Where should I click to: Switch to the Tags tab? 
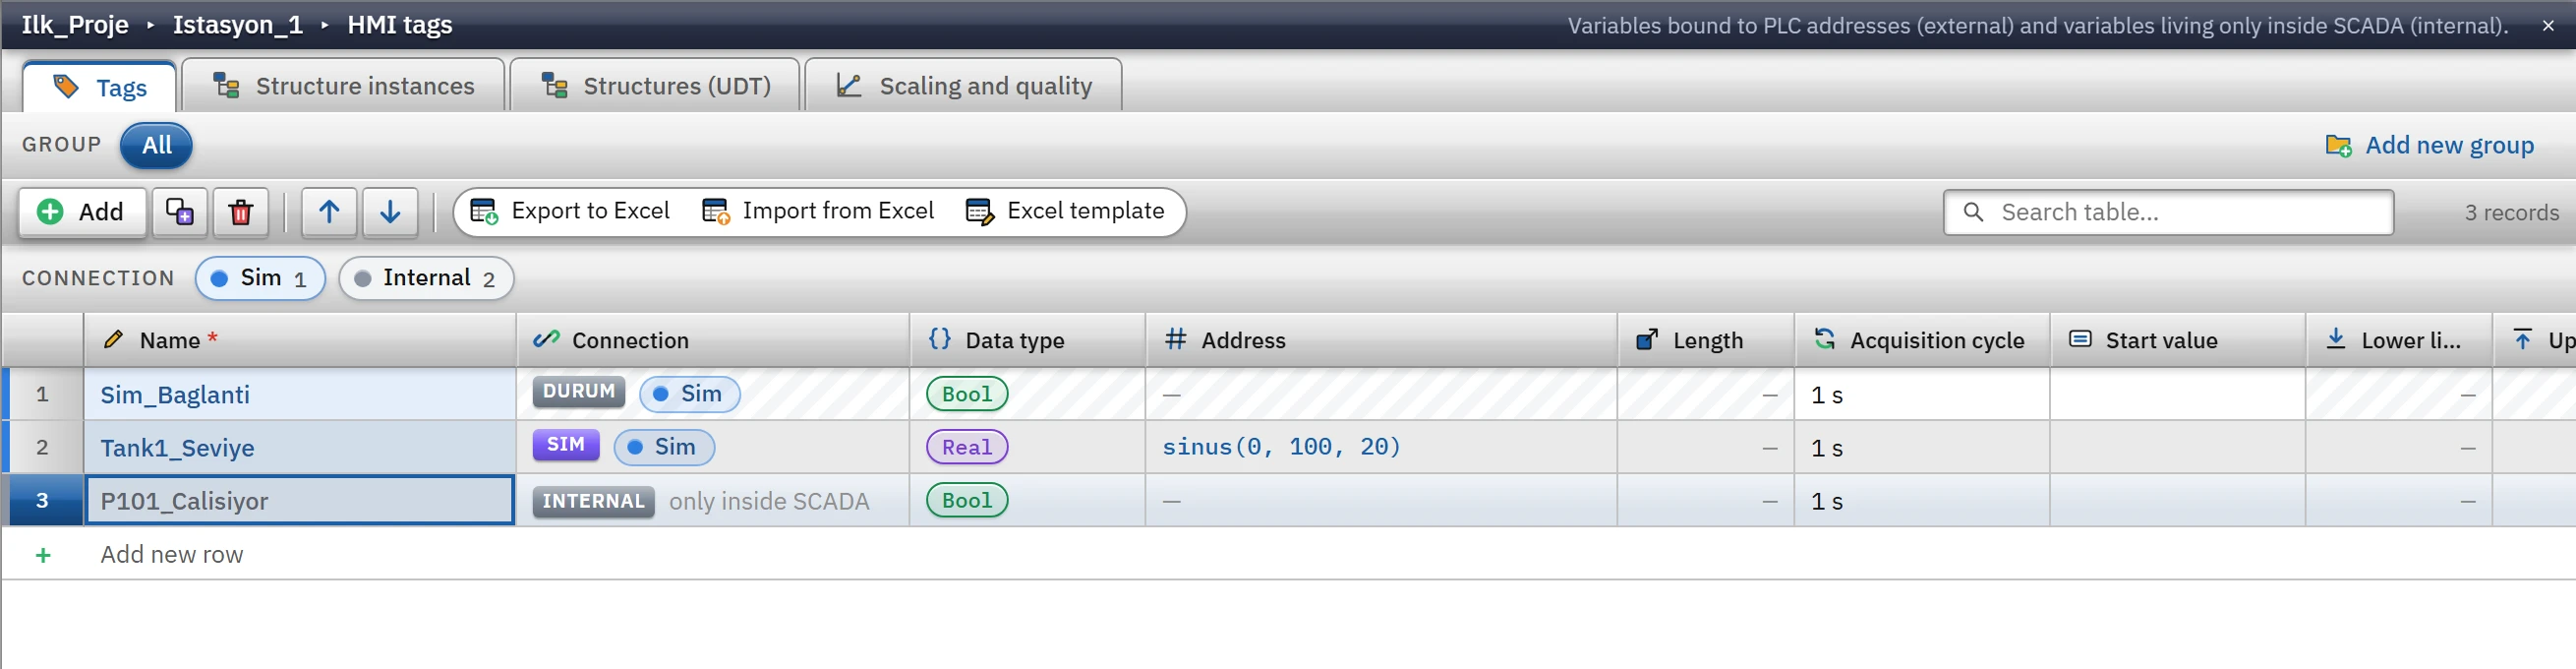100,87
